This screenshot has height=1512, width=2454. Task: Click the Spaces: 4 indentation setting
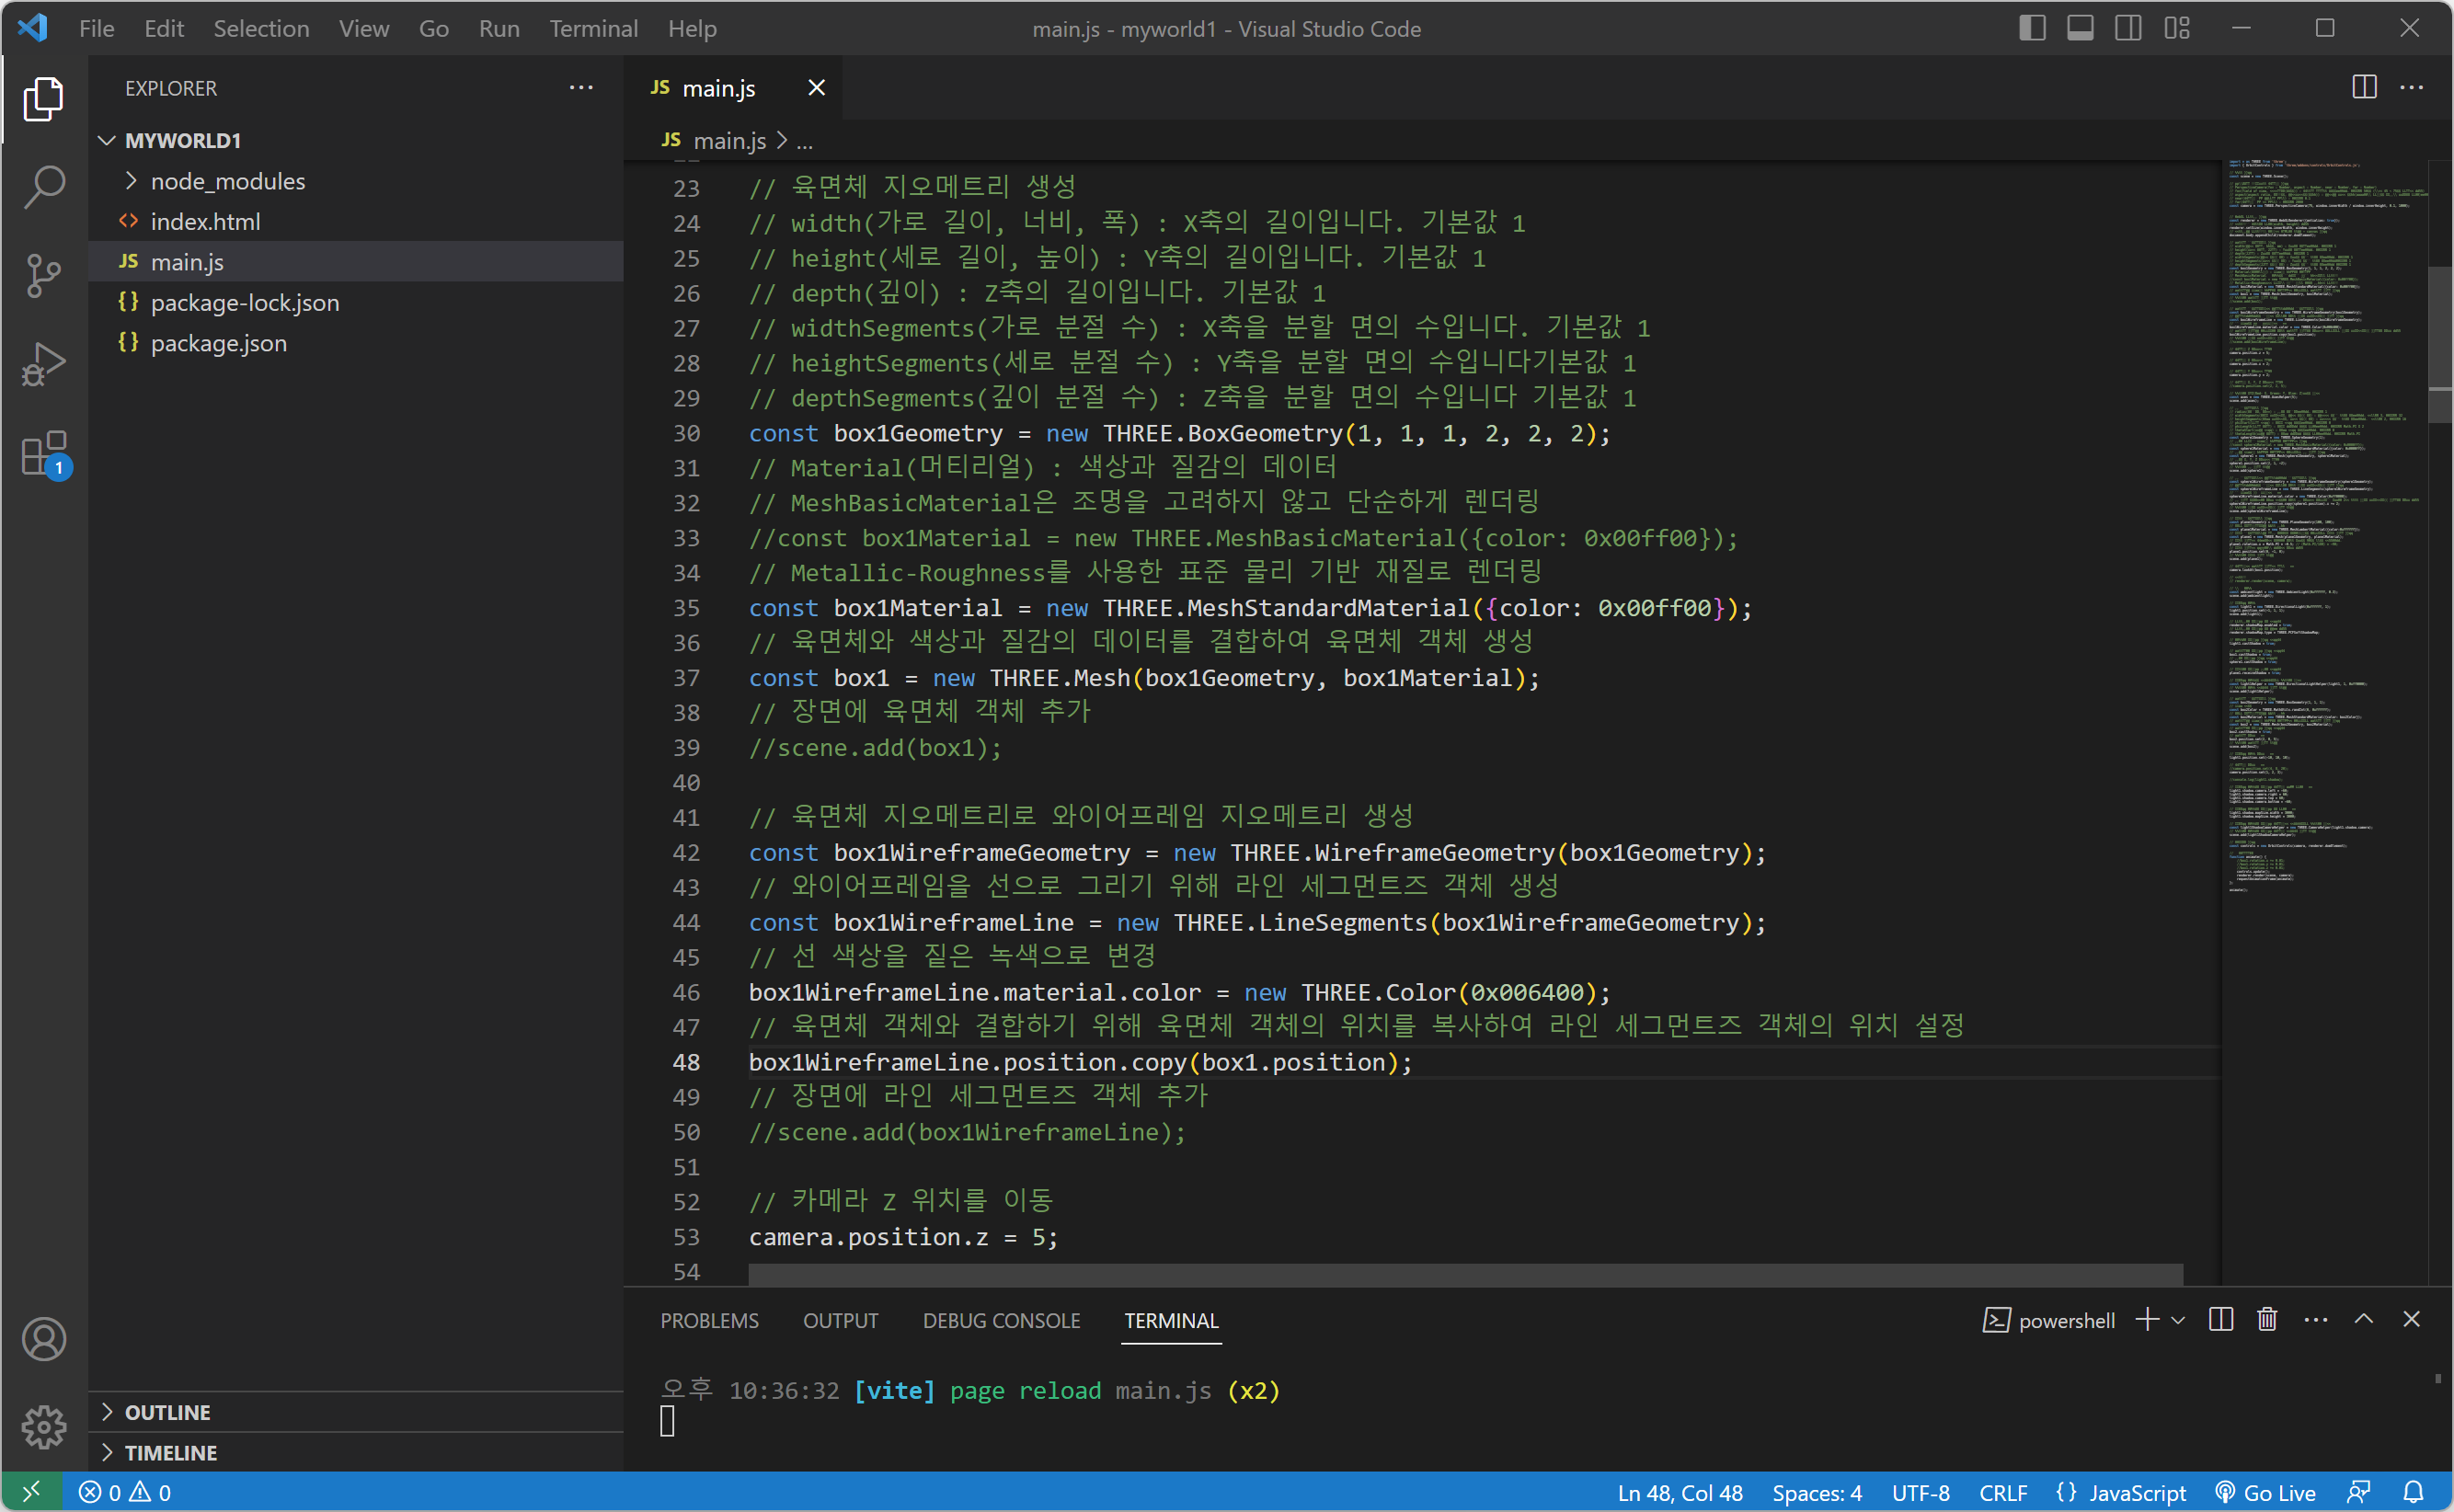coord(1816,1493)
